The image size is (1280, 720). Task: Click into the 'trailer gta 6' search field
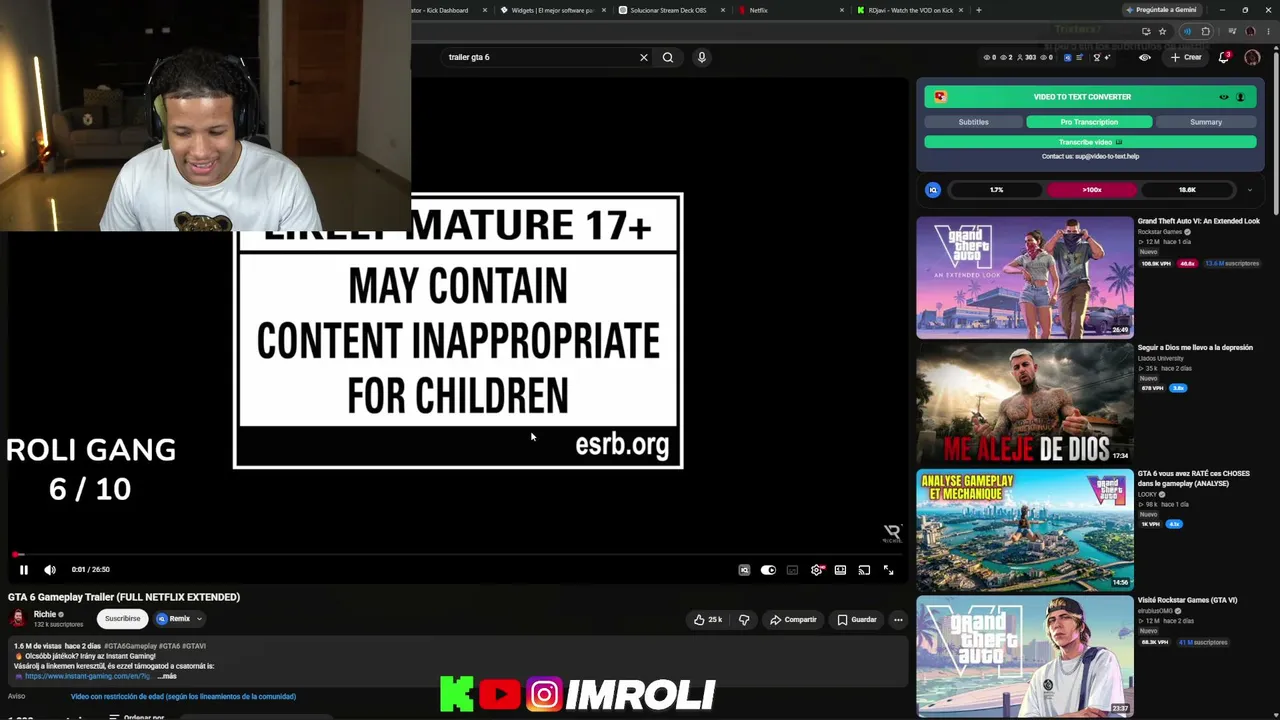point(540,57)
